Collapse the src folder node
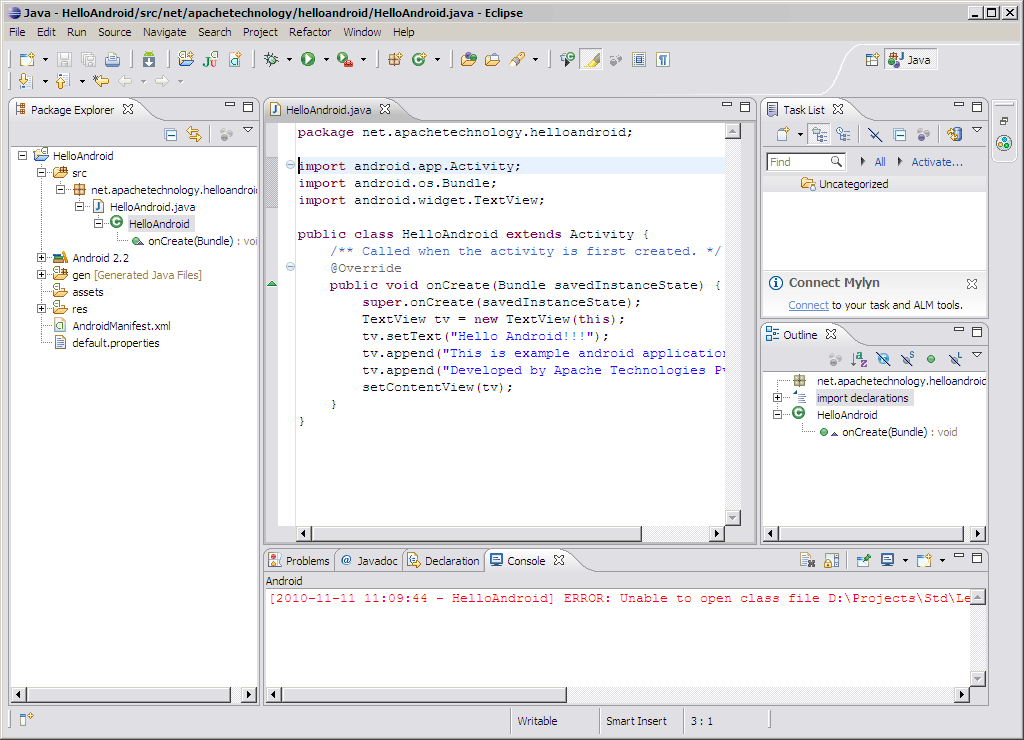 click(x=41, y=172)
